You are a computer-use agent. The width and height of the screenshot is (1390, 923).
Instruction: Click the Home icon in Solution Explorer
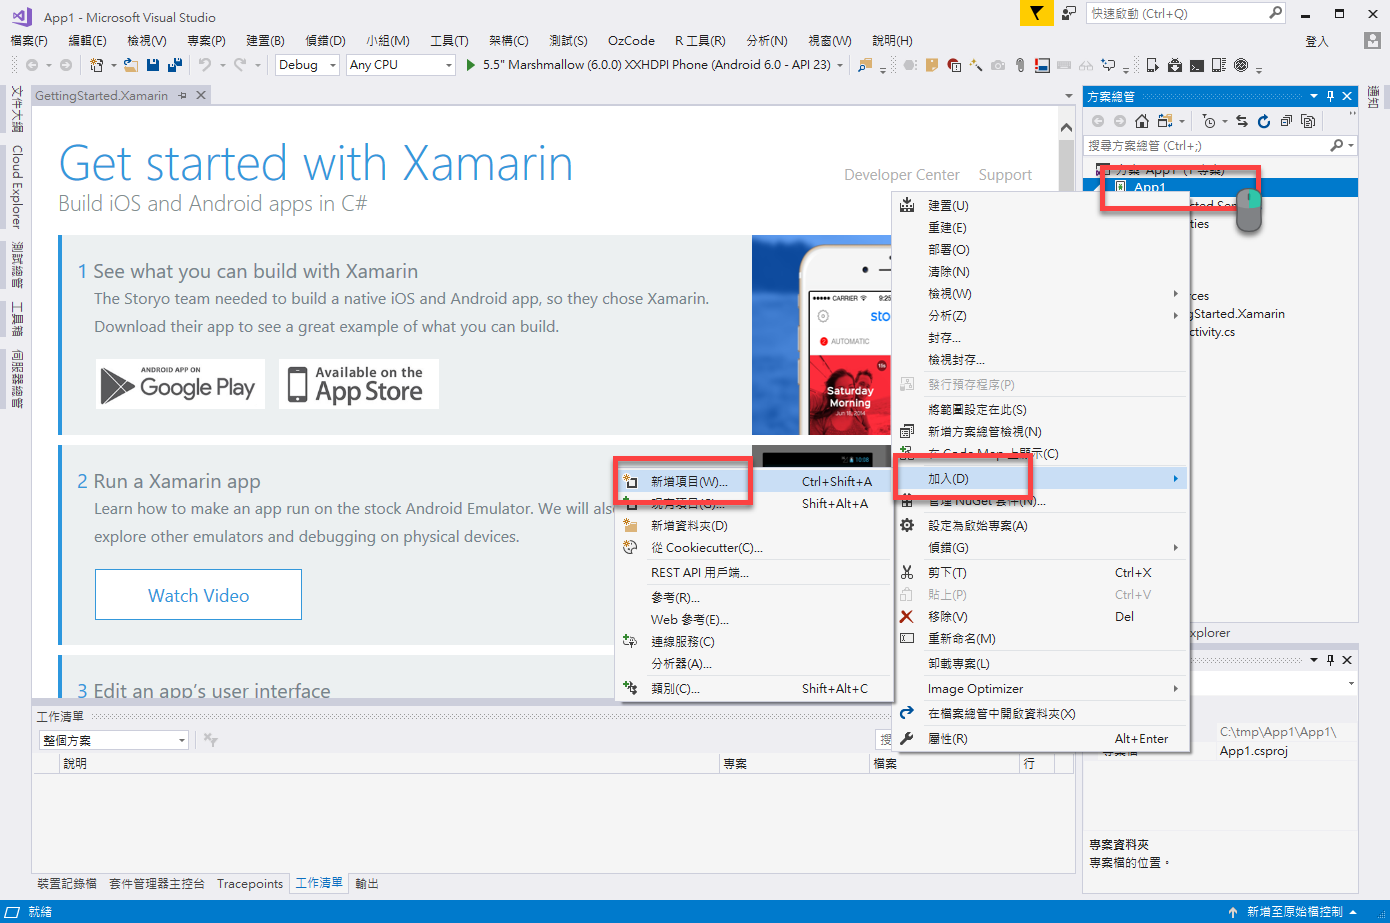pos(1142,121)
